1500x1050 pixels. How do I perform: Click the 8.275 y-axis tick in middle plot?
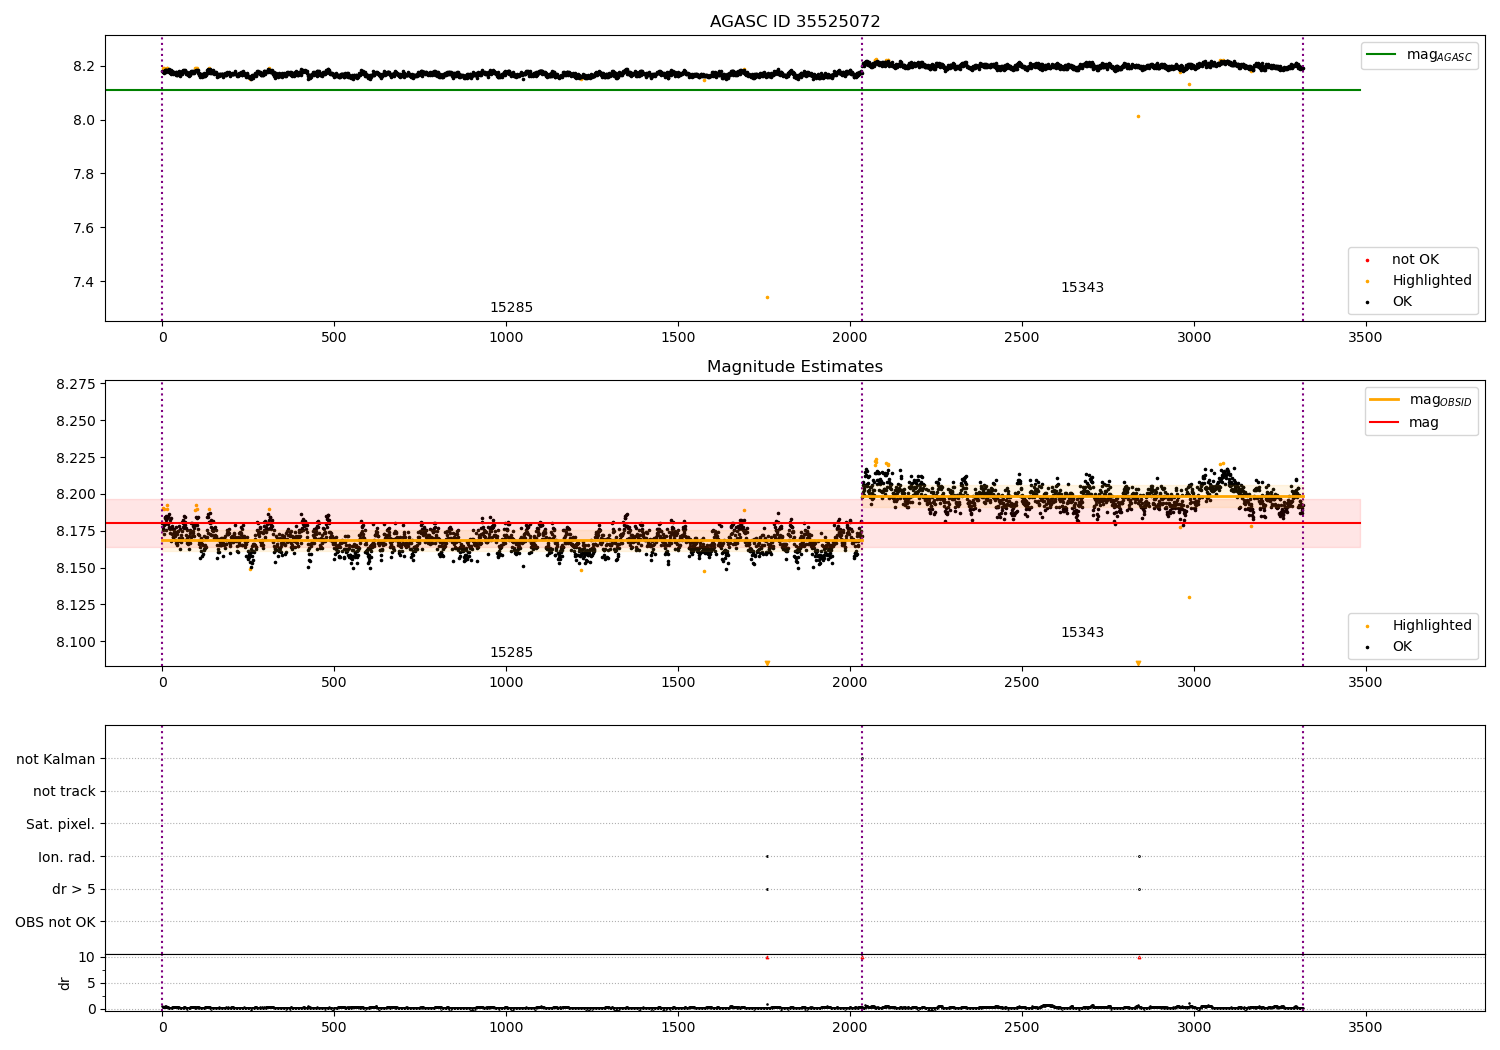pos(76,385)
